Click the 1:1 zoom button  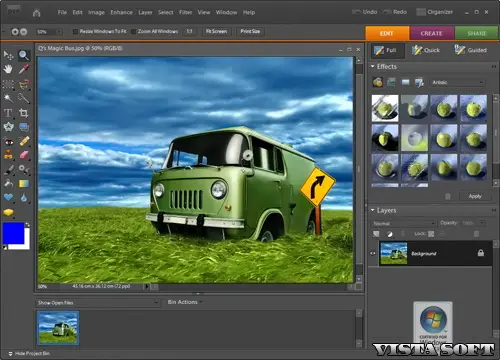(190, 32)
